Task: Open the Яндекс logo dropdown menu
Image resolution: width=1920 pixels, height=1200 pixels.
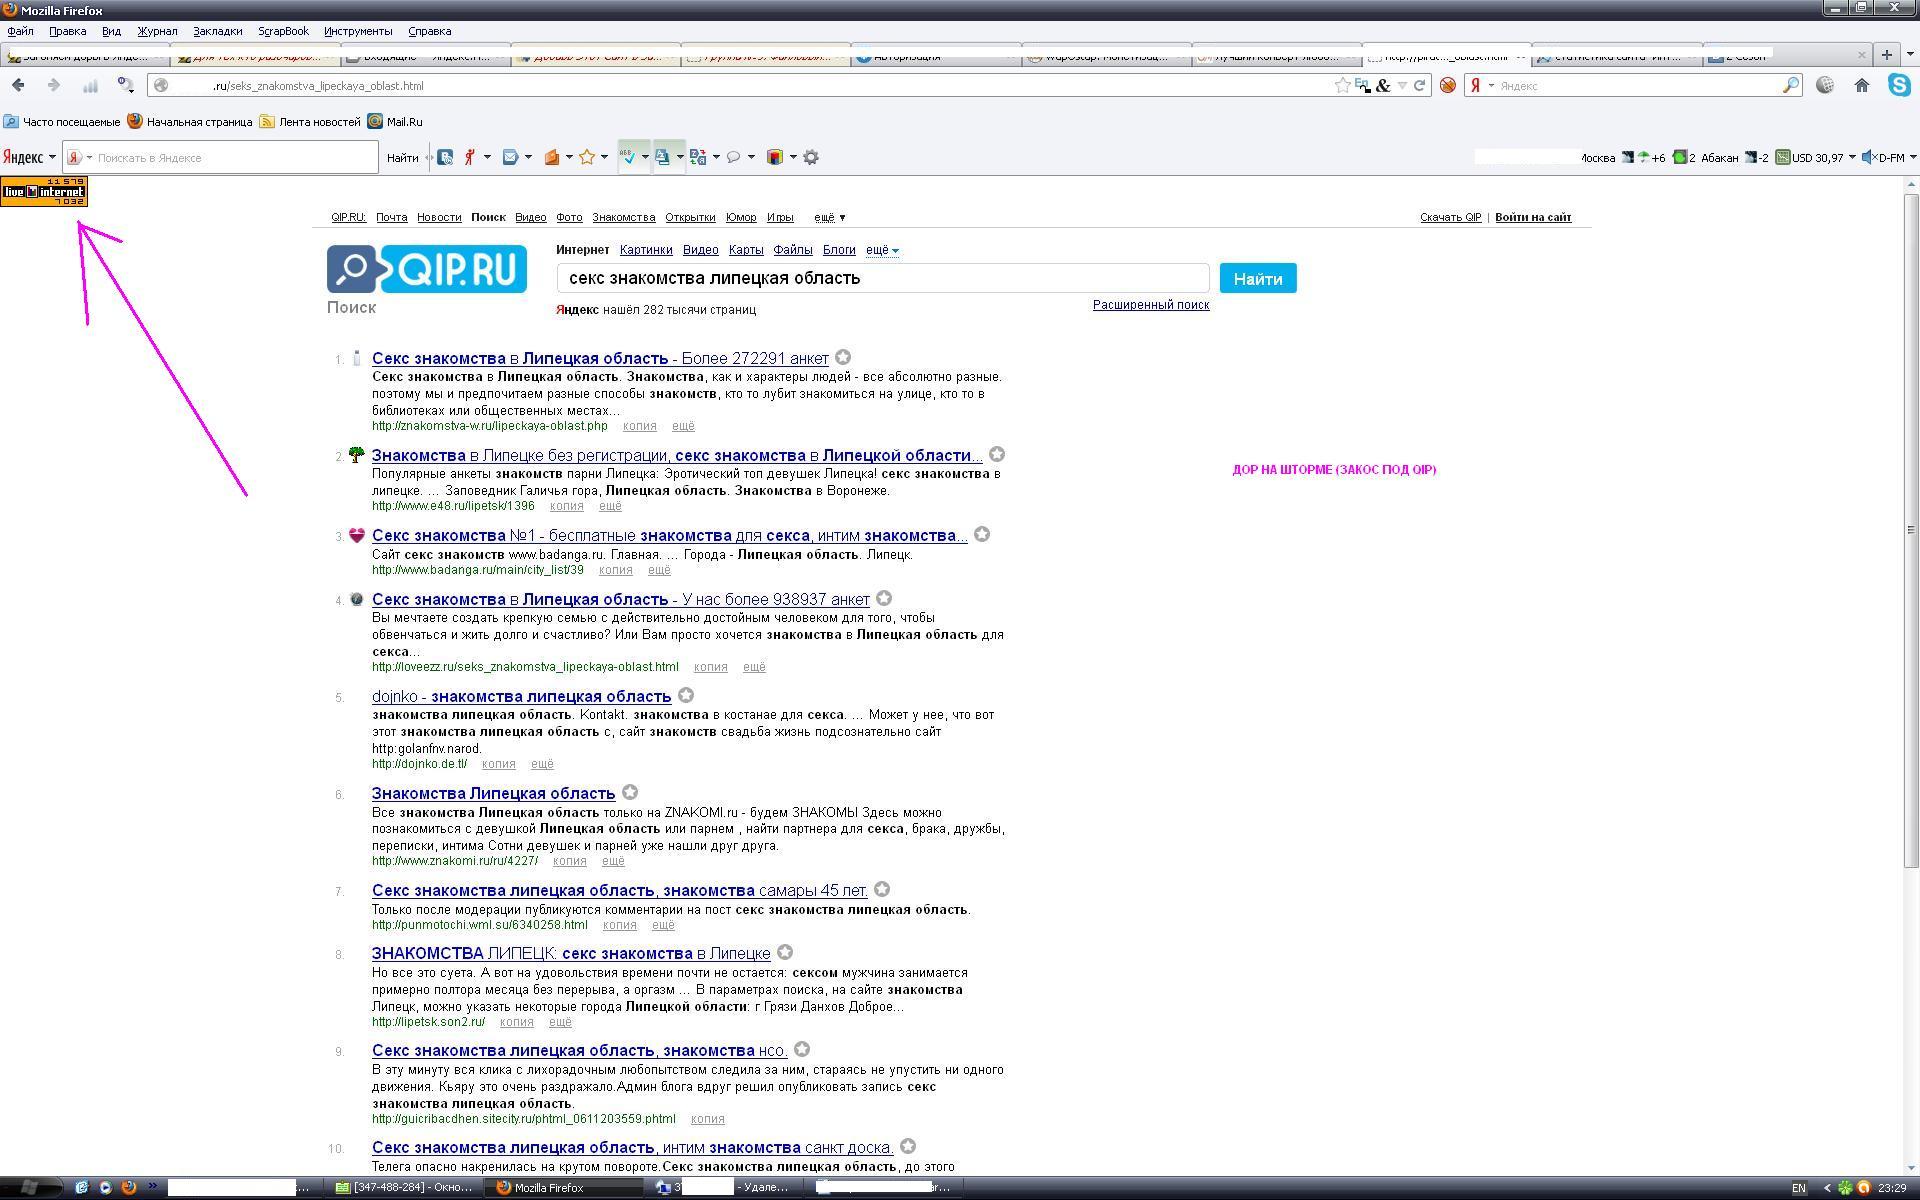Action: [28, 157]
